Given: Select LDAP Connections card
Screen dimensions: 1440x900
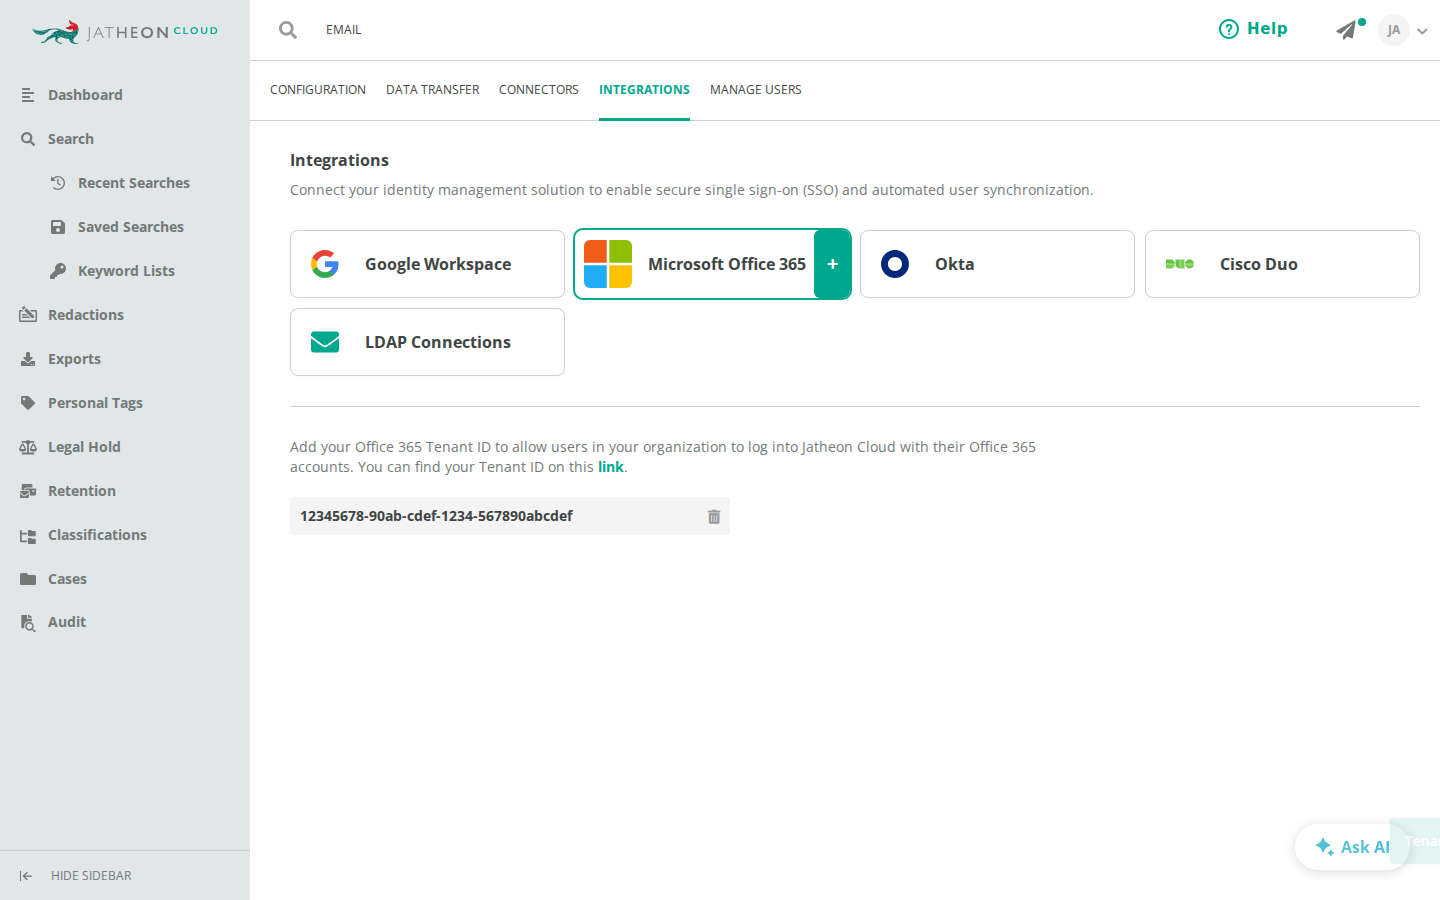Looking at the screenshot, I should coord(427,342).
